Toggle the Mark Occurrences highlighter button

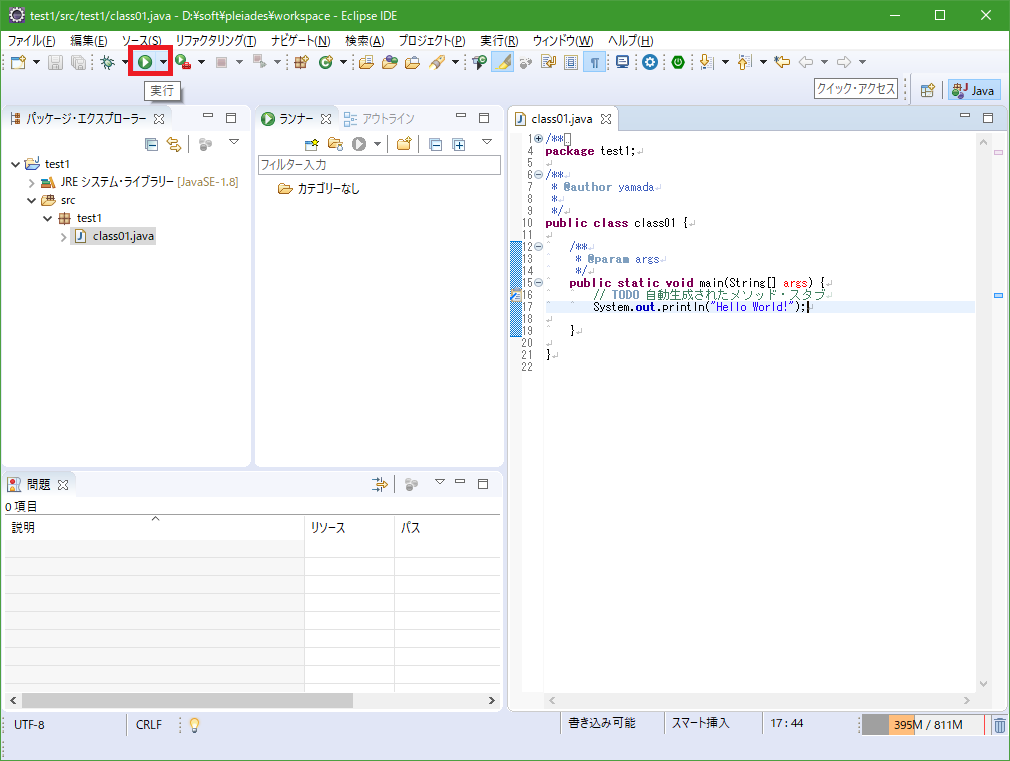tap(503, 62)
